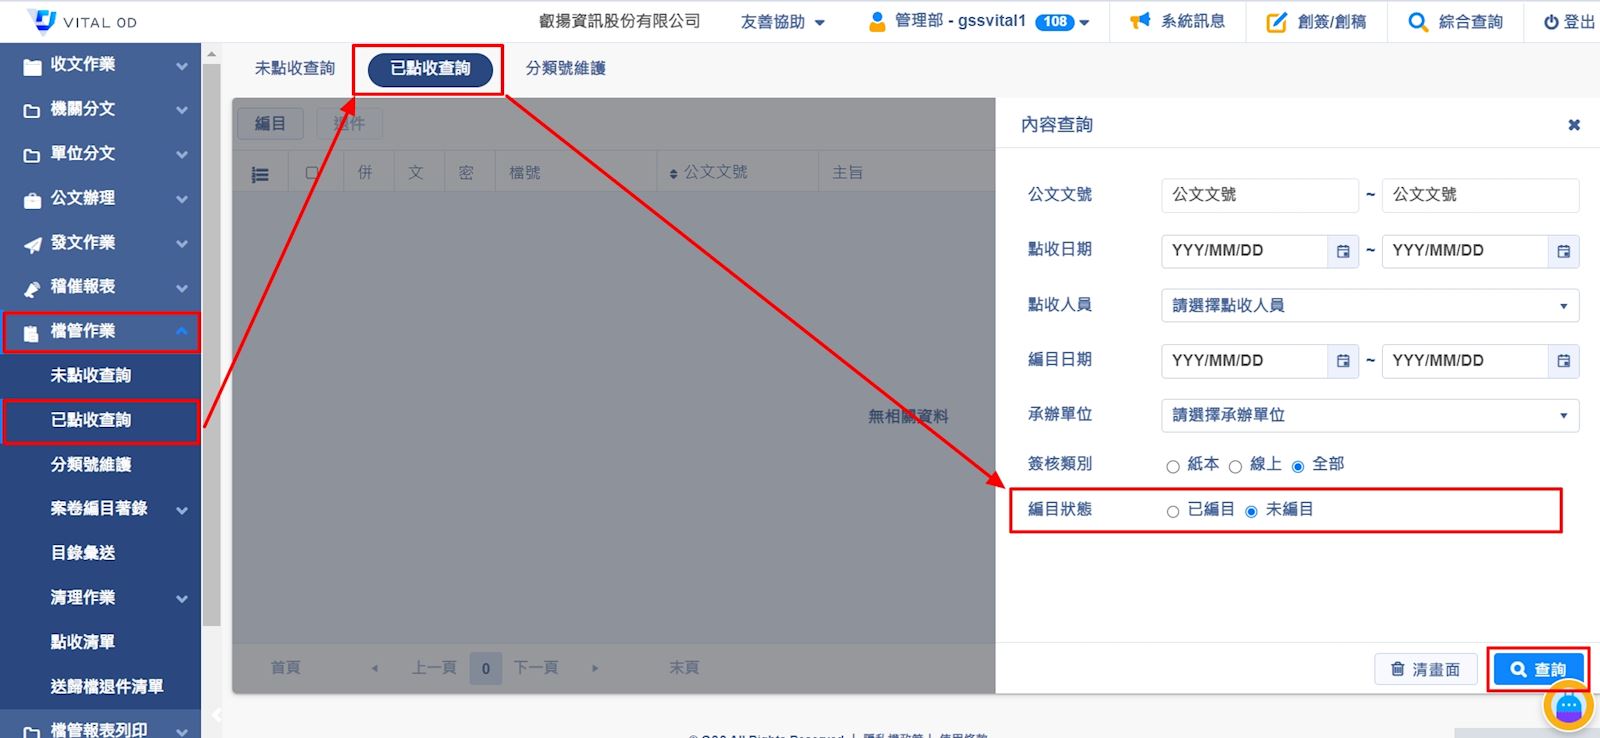
Task: Open calendar for 點收日期 end date
Action: pos(1564,251)
